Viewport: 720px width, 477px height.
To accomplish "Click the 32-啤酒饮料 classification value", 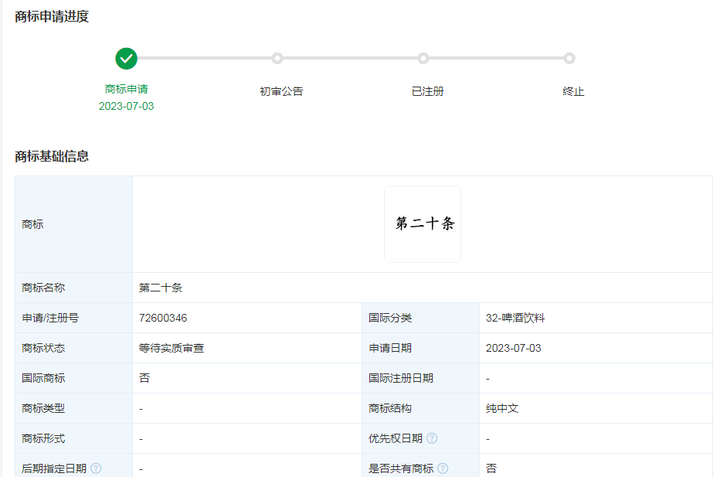I will pyautogui.click(x=515, y=318).
